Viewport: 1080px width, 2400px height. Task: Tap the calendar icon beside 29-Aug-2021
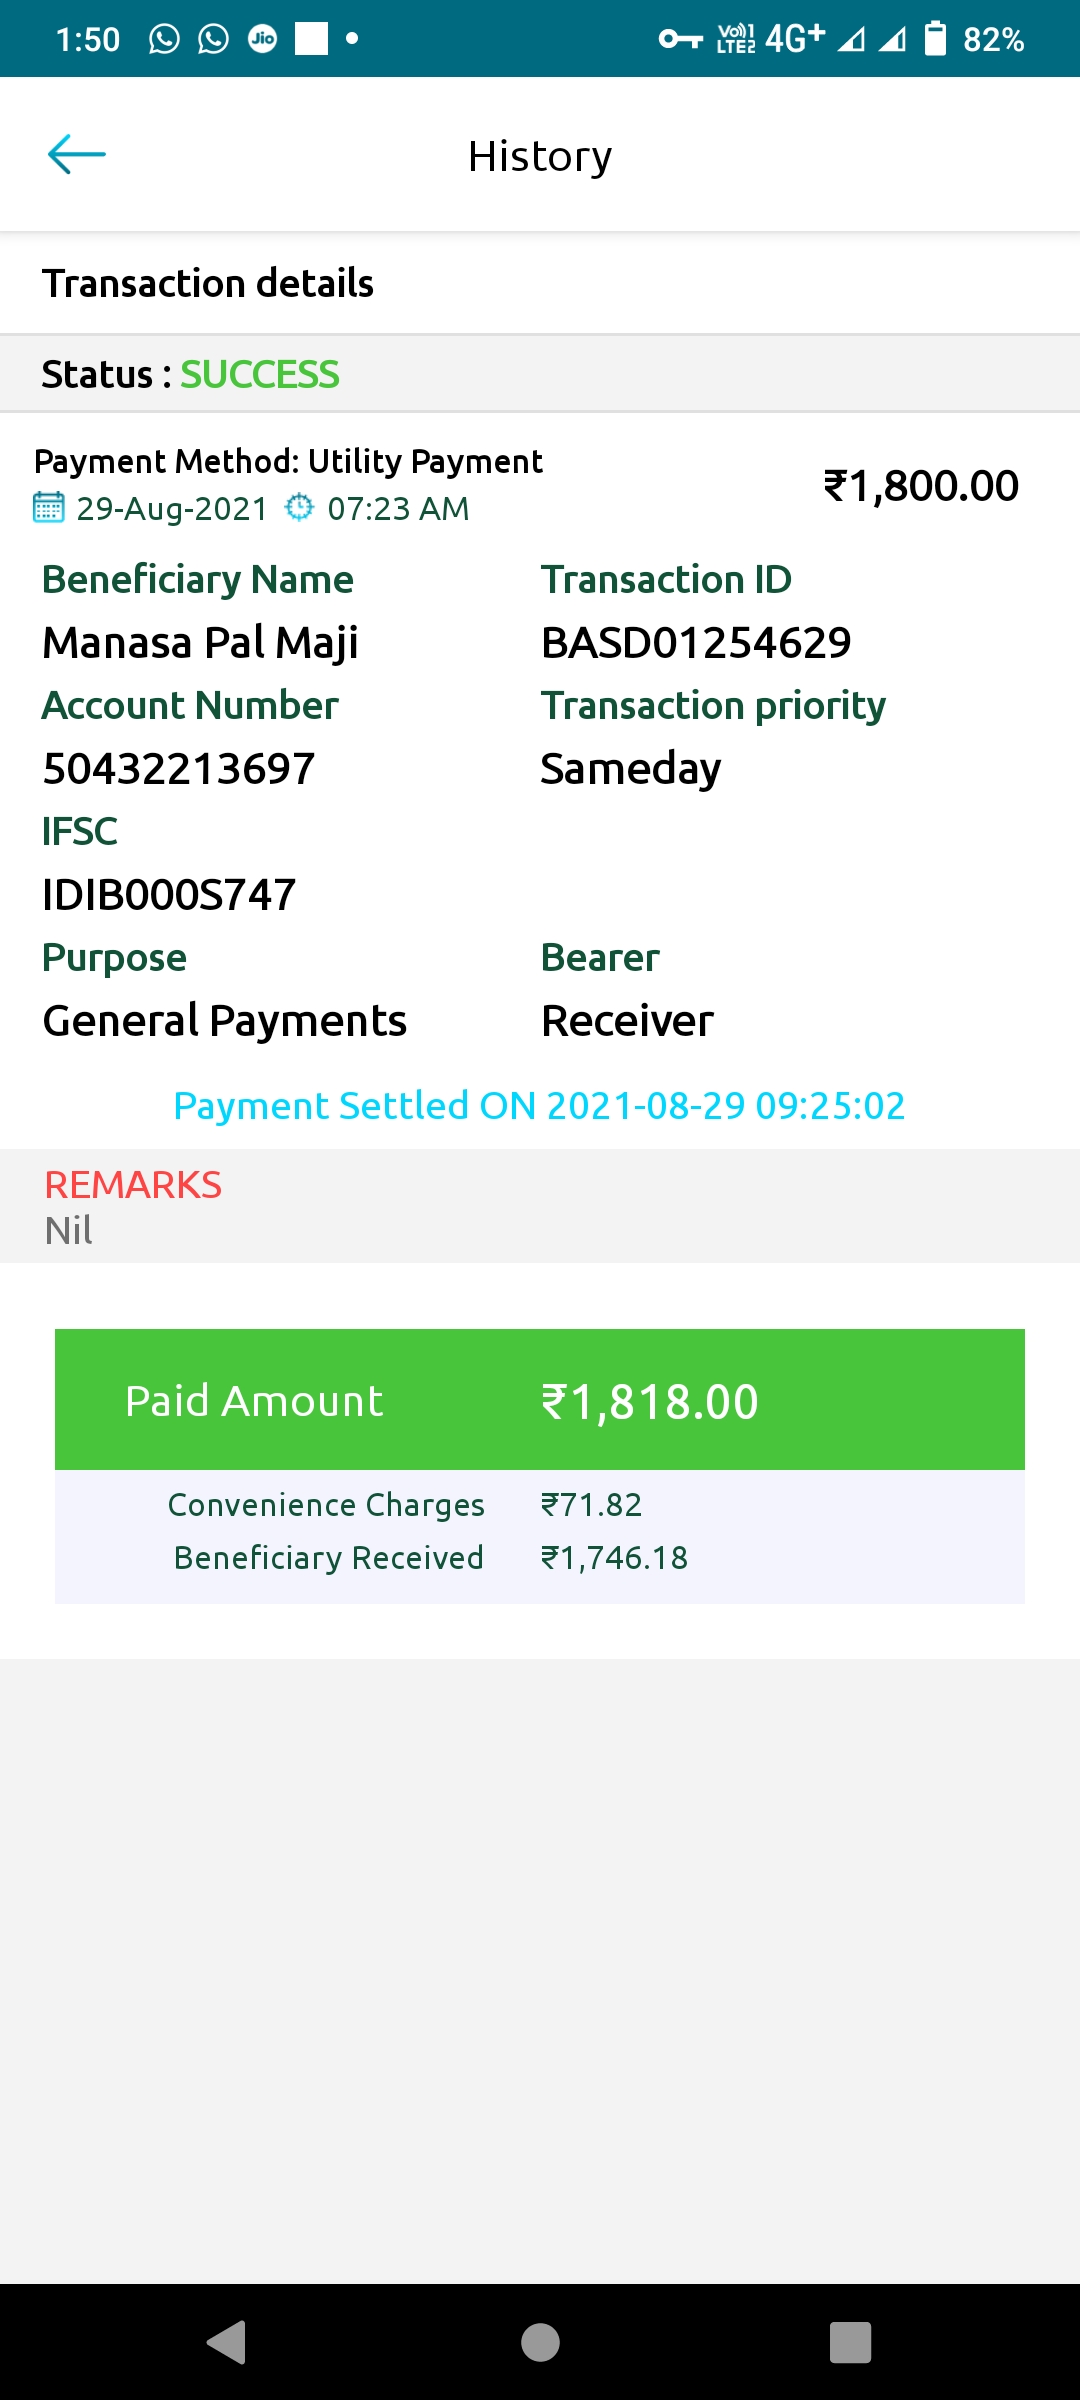pyautogui.click(x=48, y=508)
